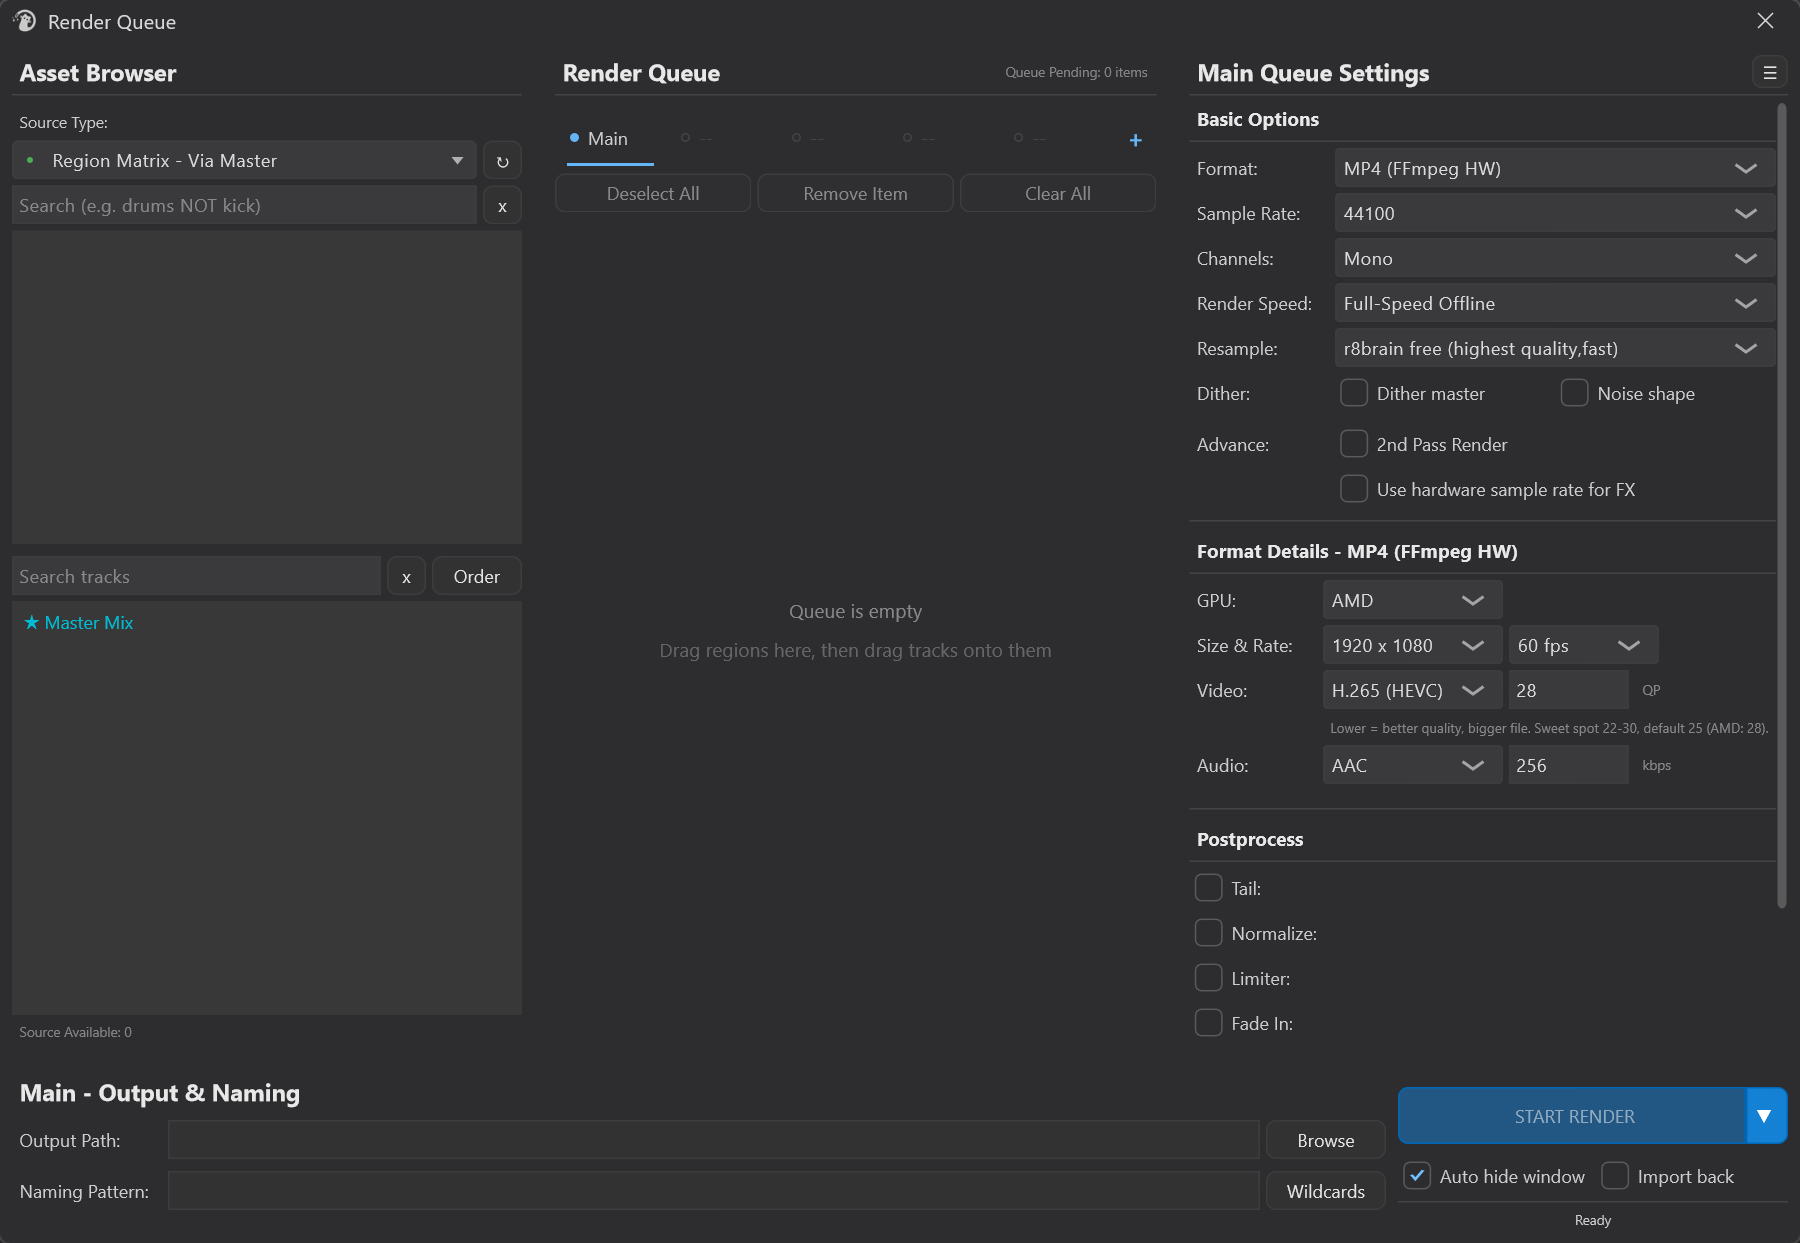
Task: Open the Main Queue Settings hamburger menu
Action: tap(1769, 73)
